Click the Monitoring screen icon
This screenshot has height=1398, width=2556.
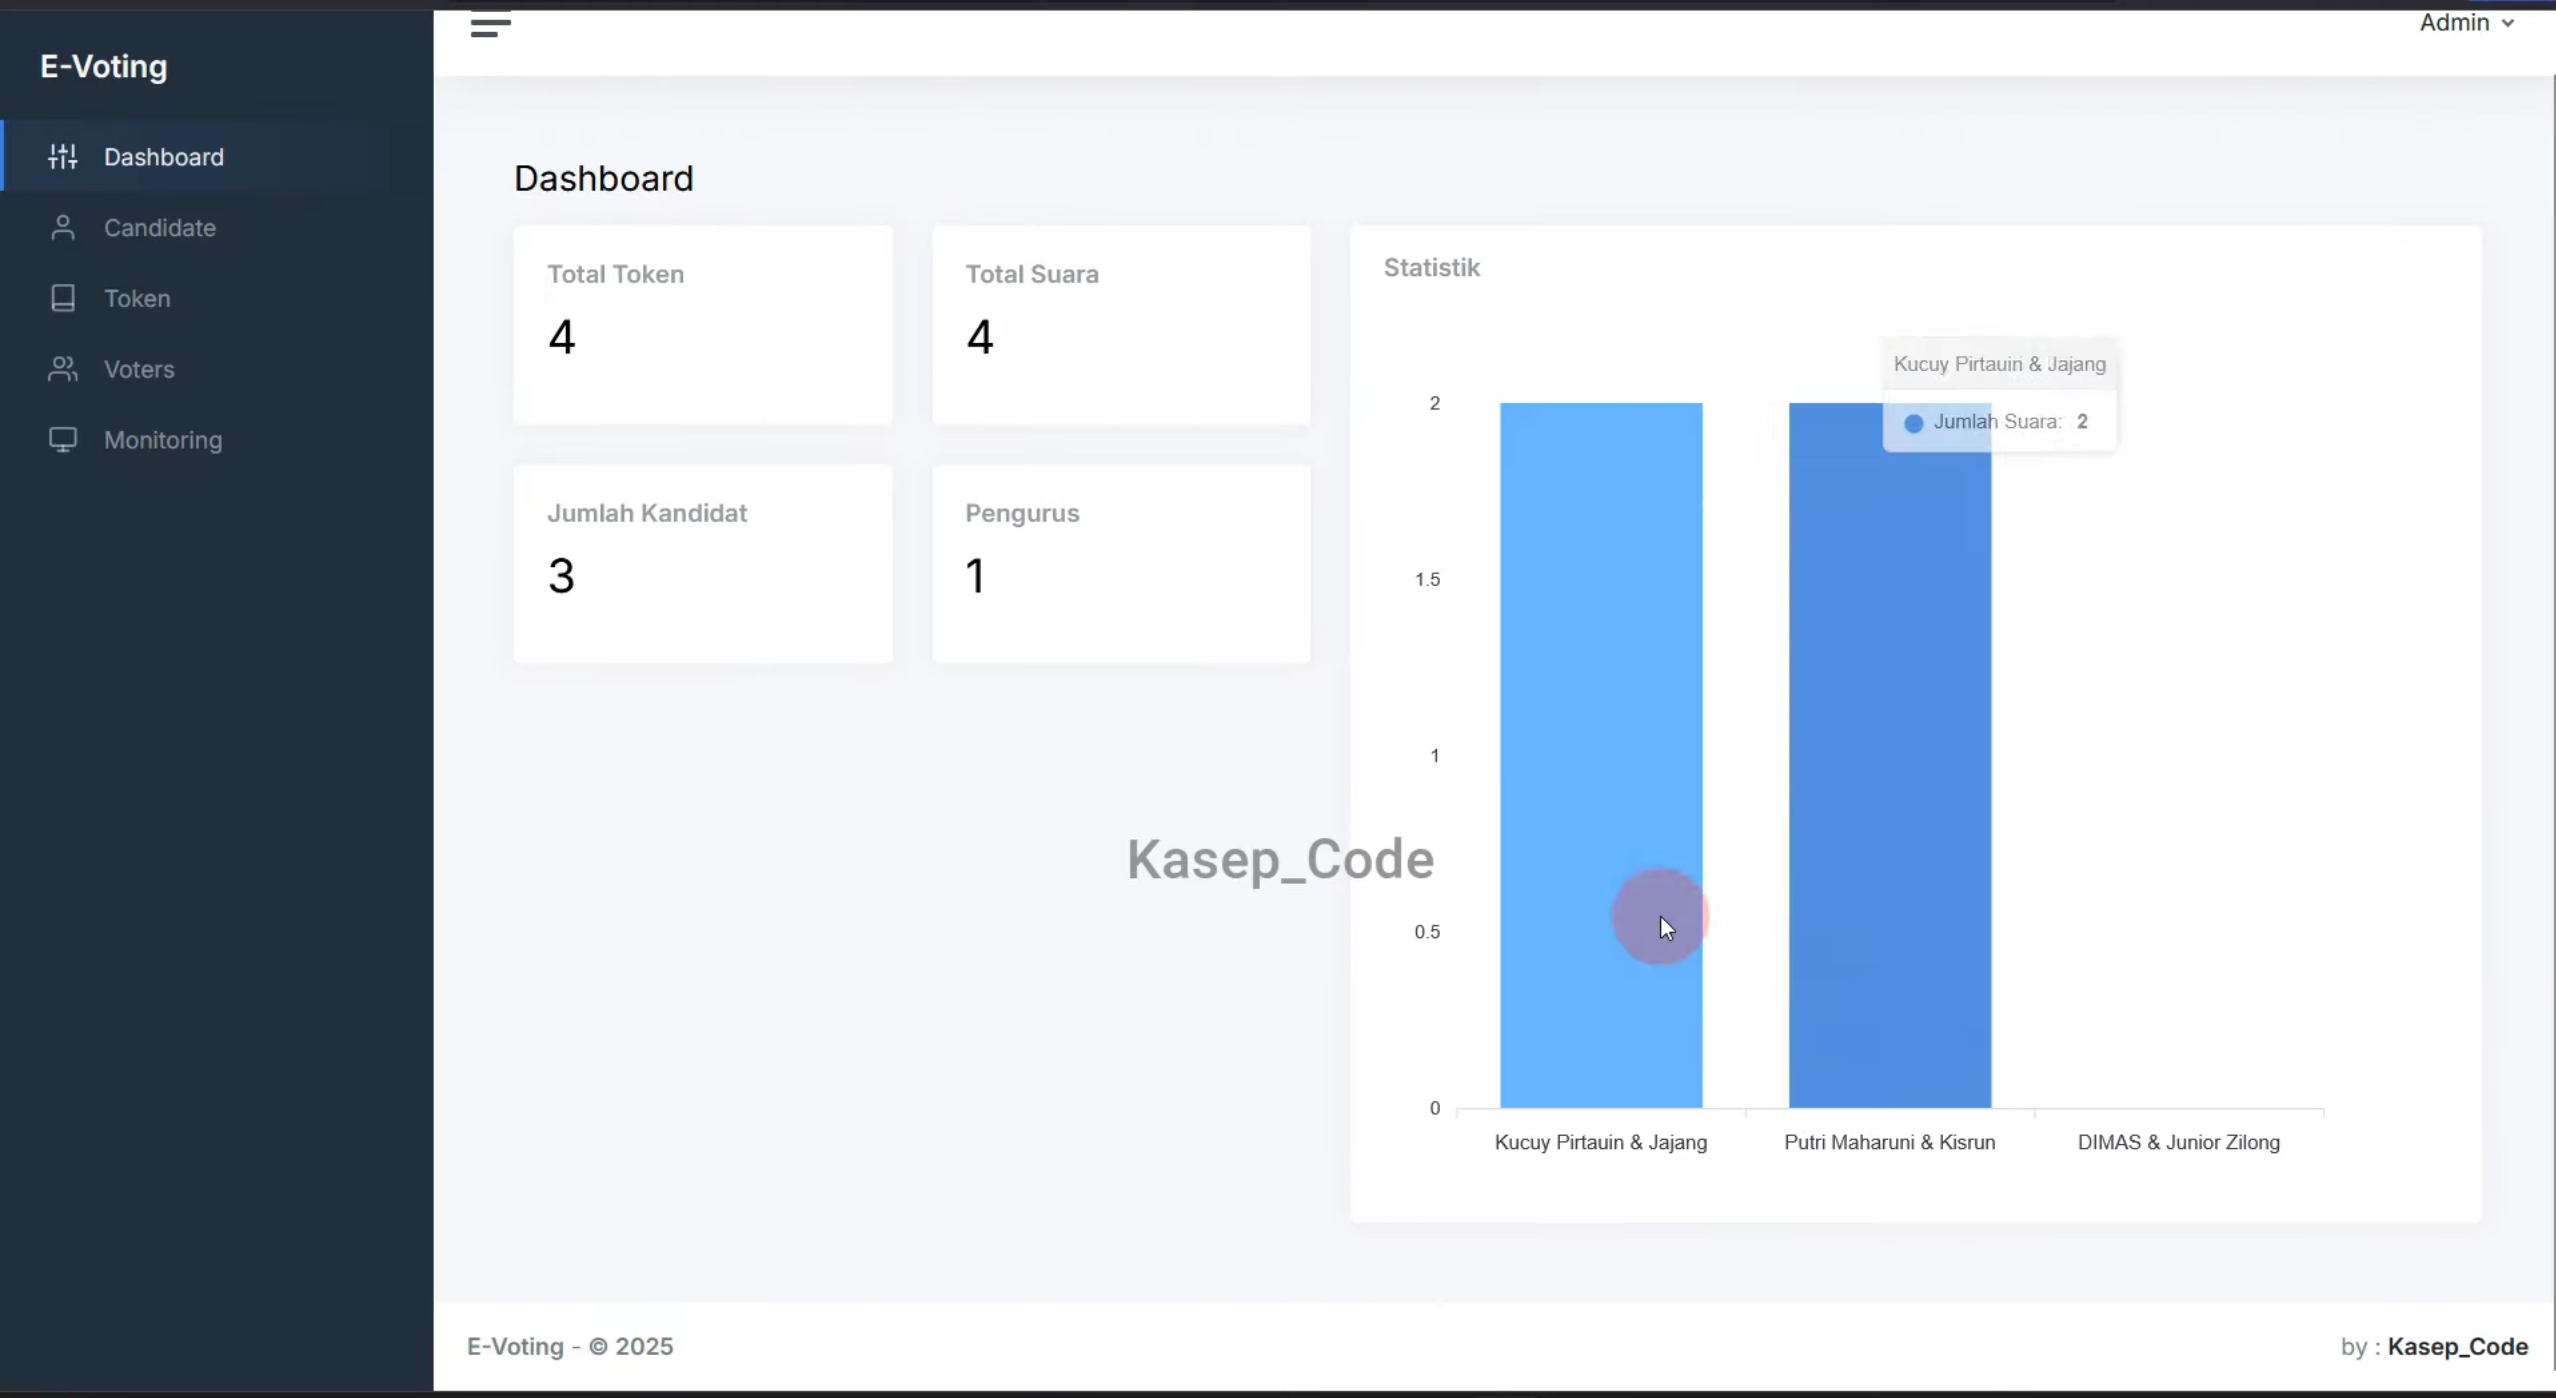point(63,440)
